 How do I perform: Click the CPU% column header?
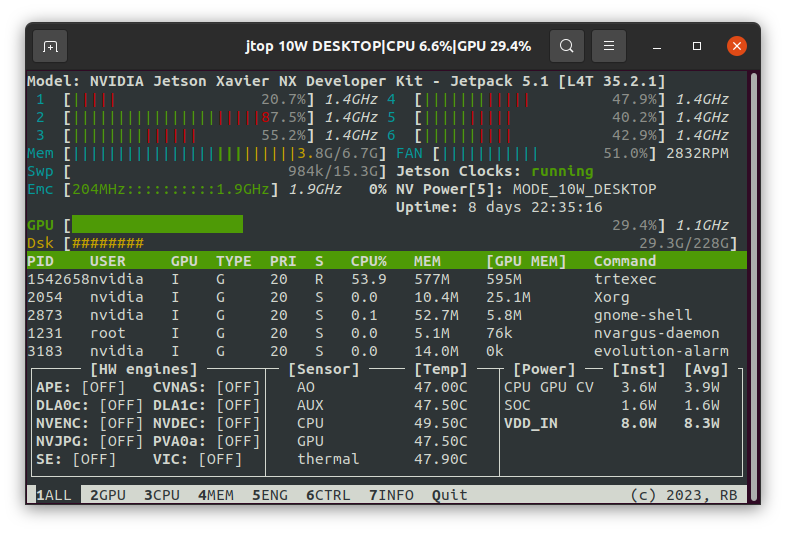[x=368, y=261]
